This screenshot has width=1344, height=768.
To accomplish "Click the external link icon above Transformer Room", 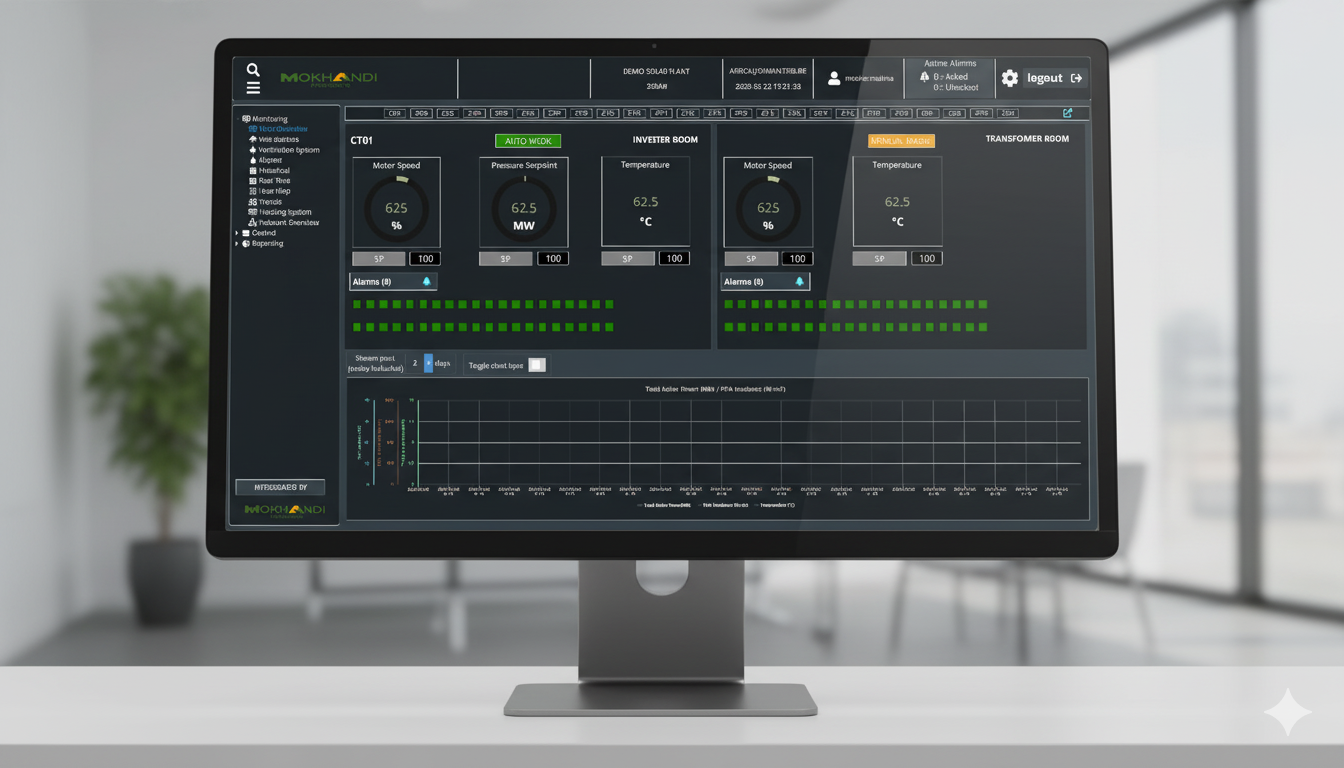I will (1068, 113).
